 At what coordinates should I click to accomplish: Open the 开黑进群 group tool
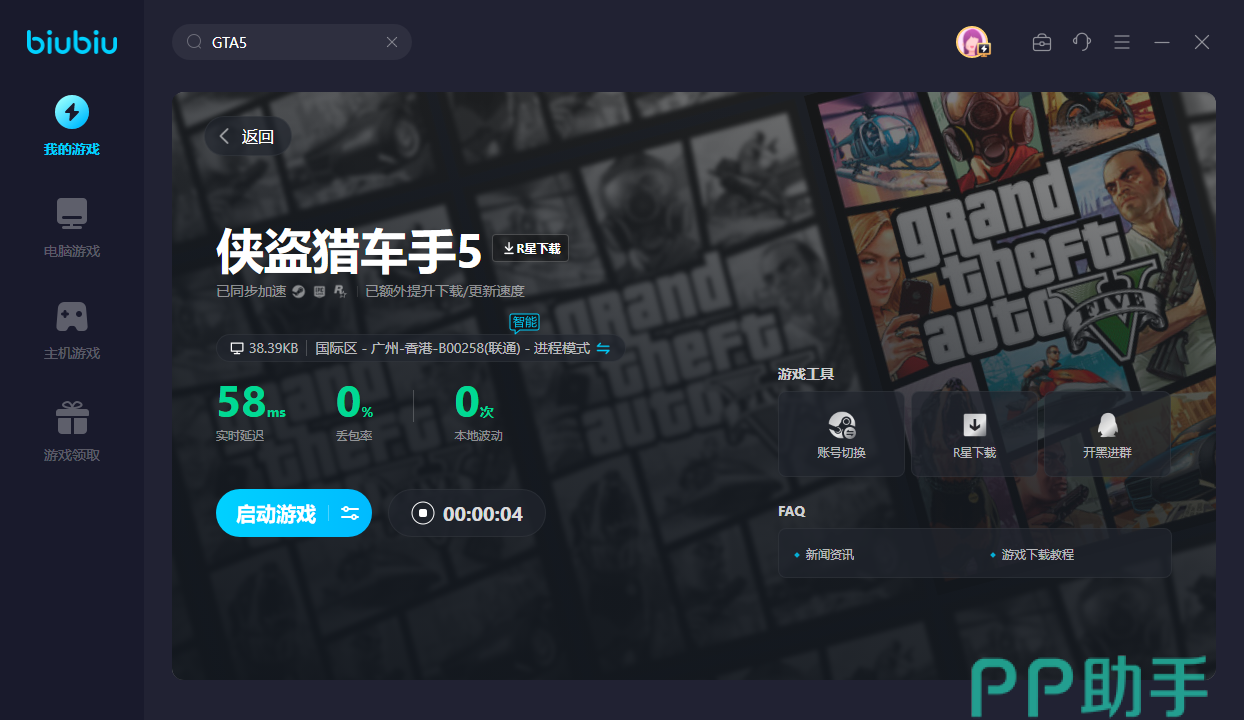point(1107,434)
